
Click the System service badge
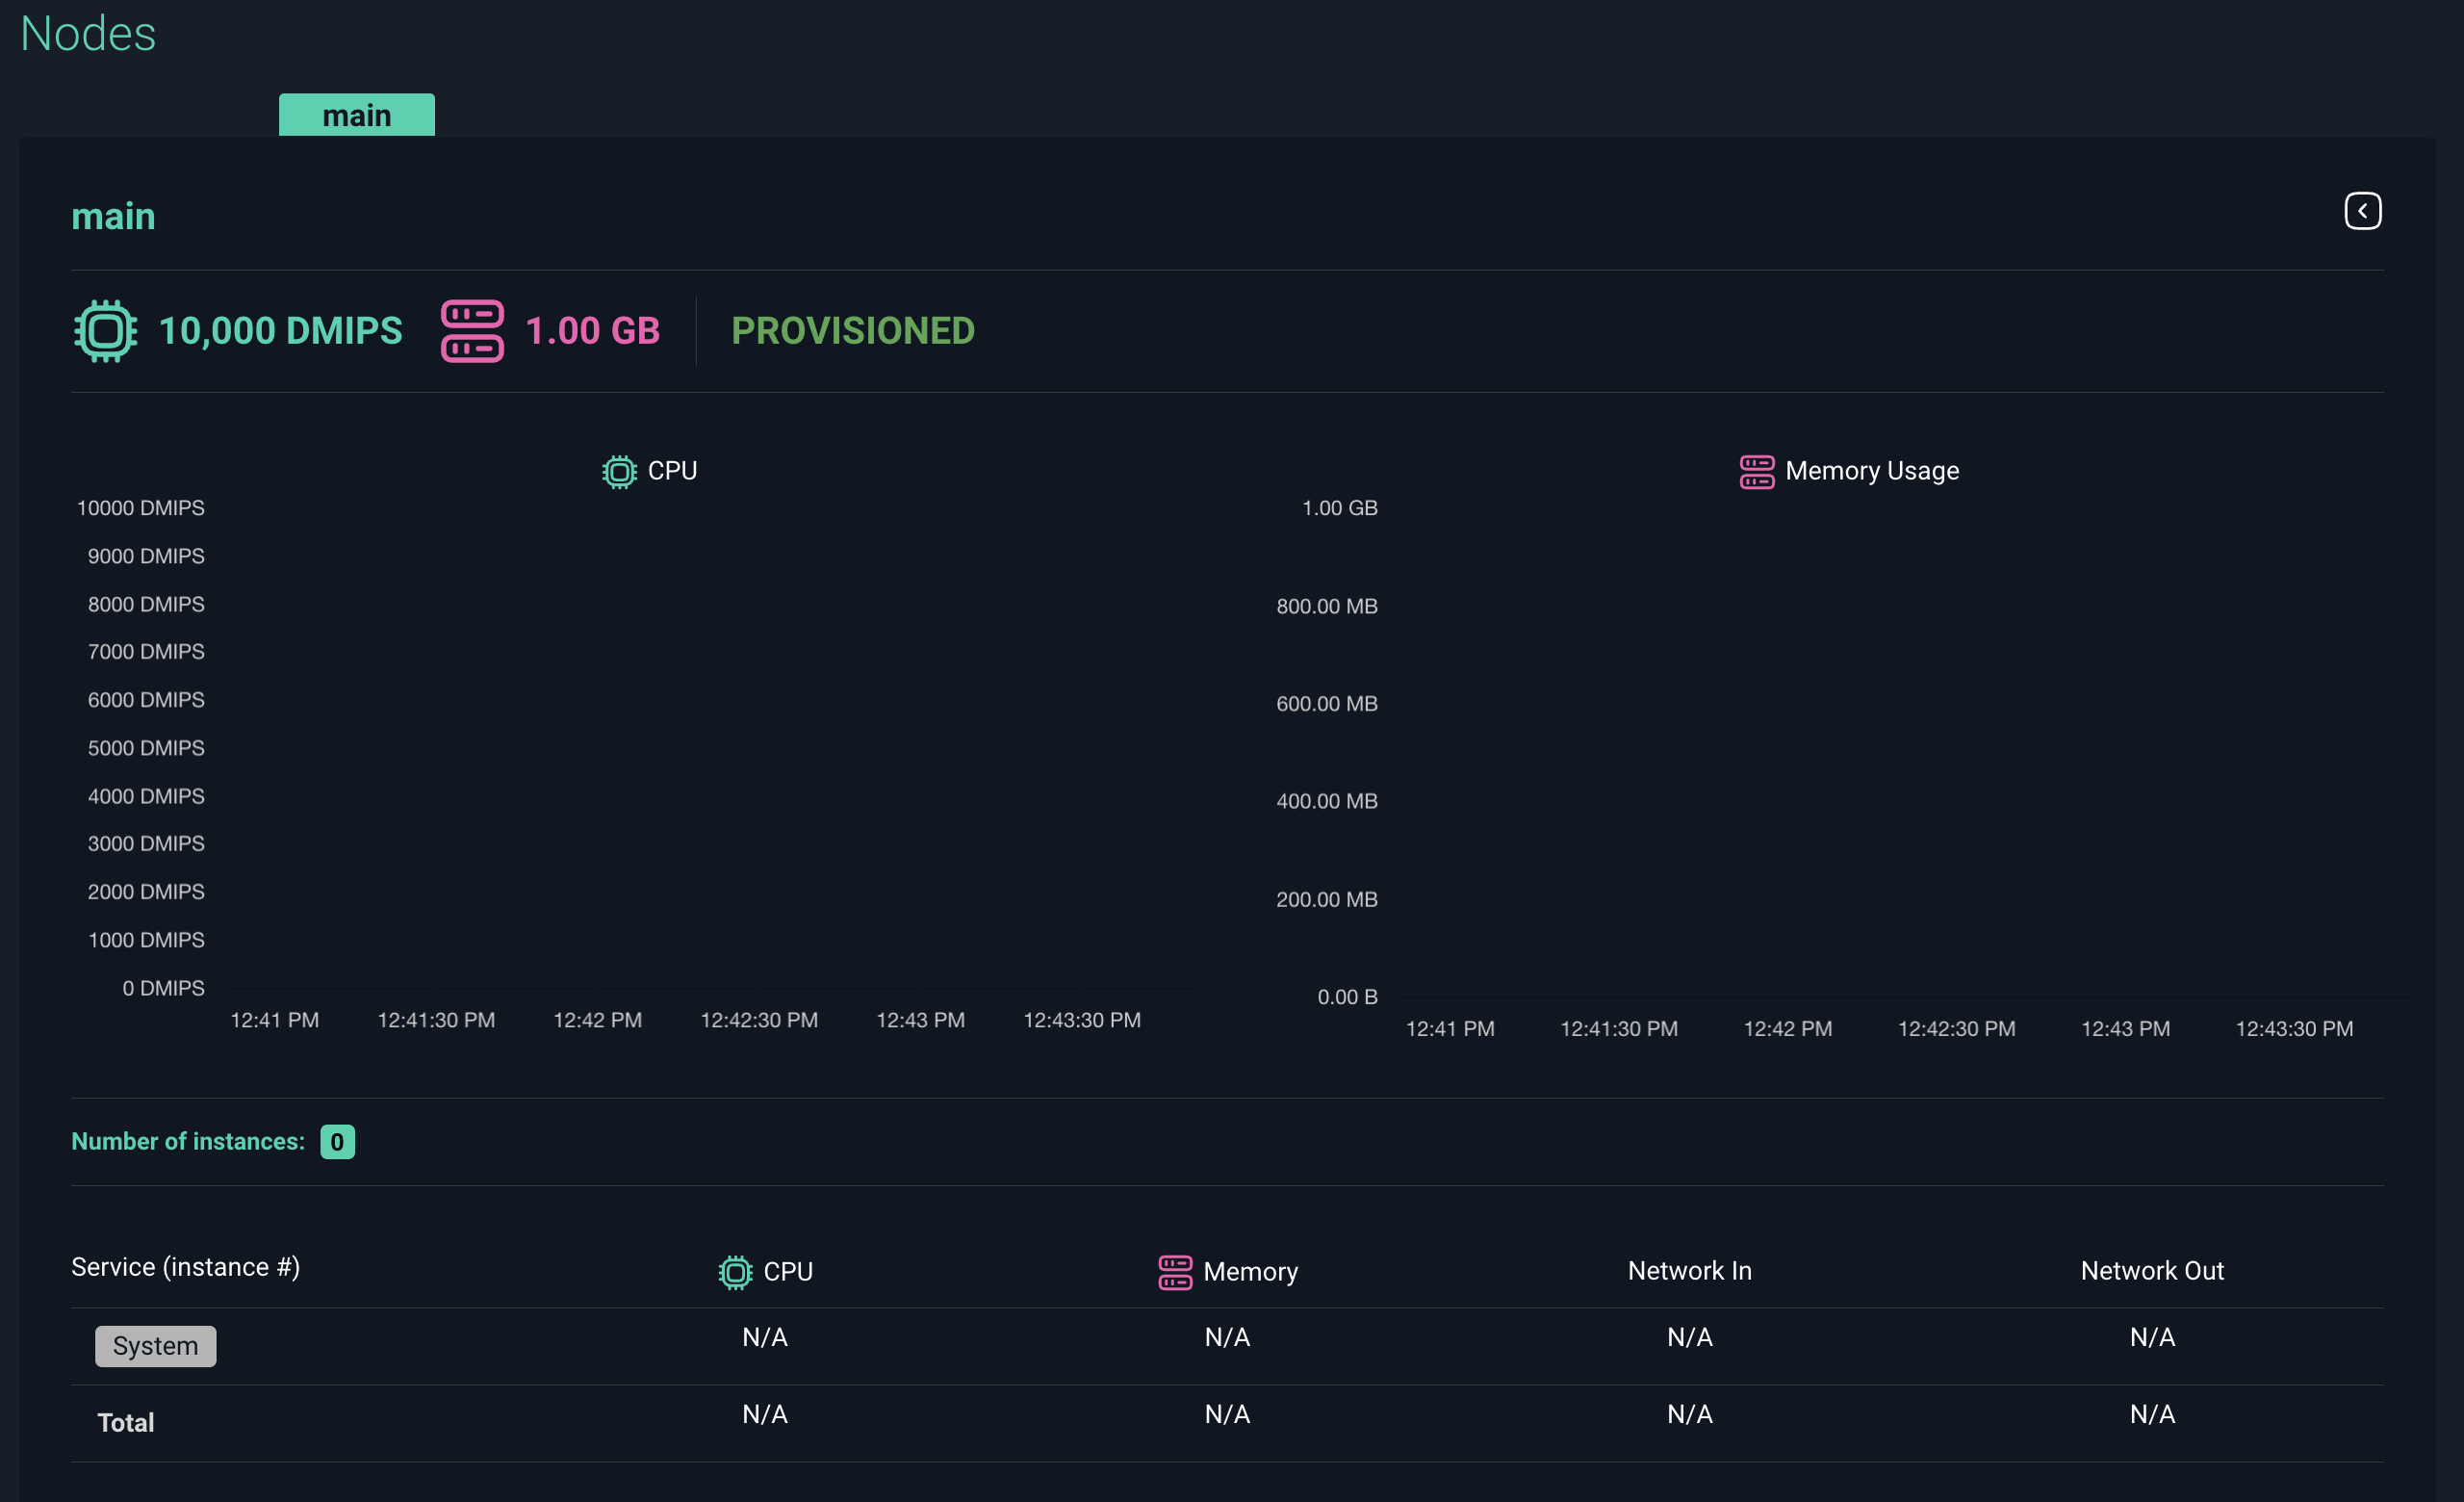point(155,1346)
